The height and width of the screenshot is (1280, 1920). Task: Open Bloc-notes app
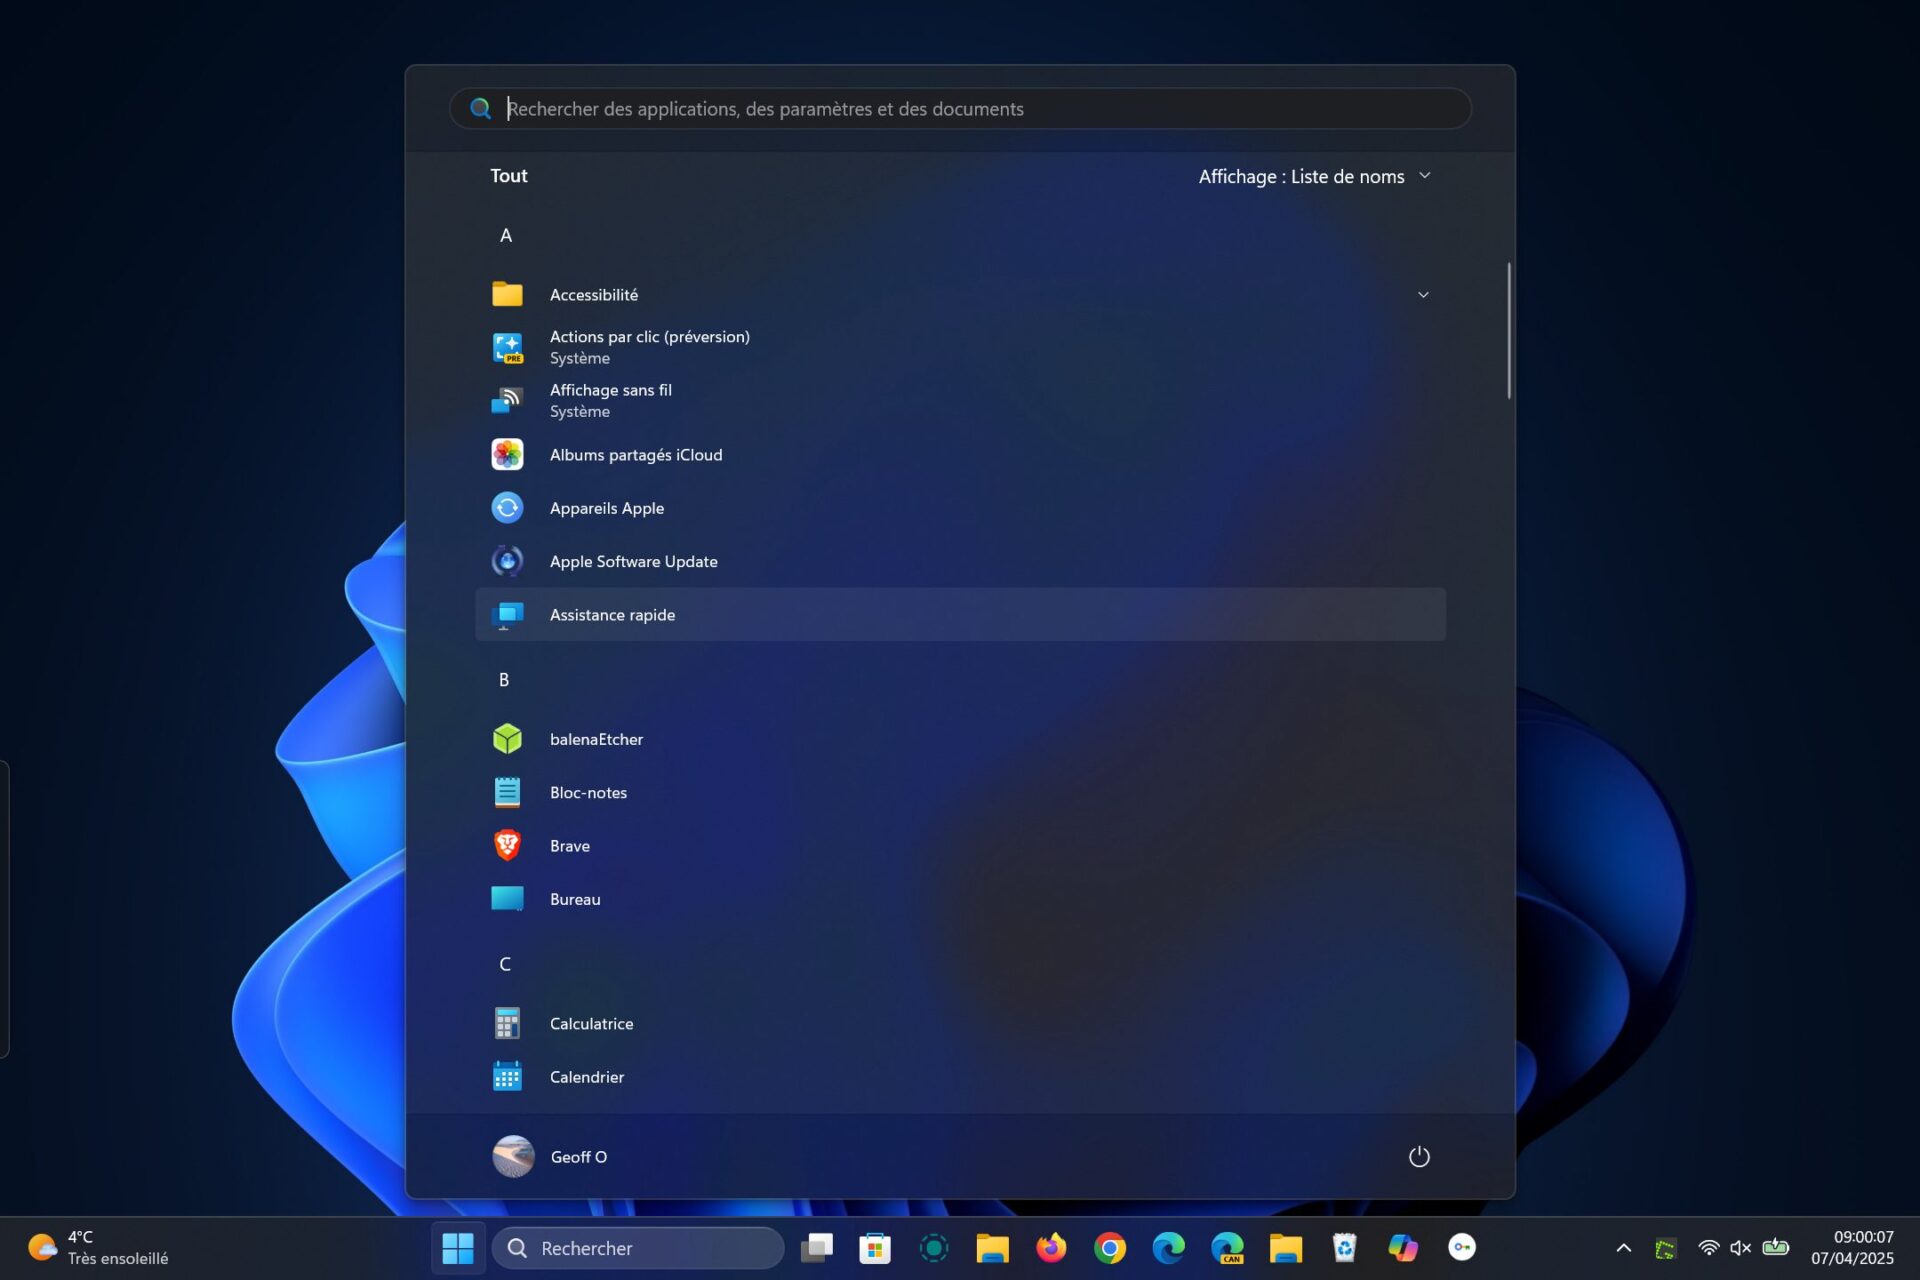tap(588, 793)
